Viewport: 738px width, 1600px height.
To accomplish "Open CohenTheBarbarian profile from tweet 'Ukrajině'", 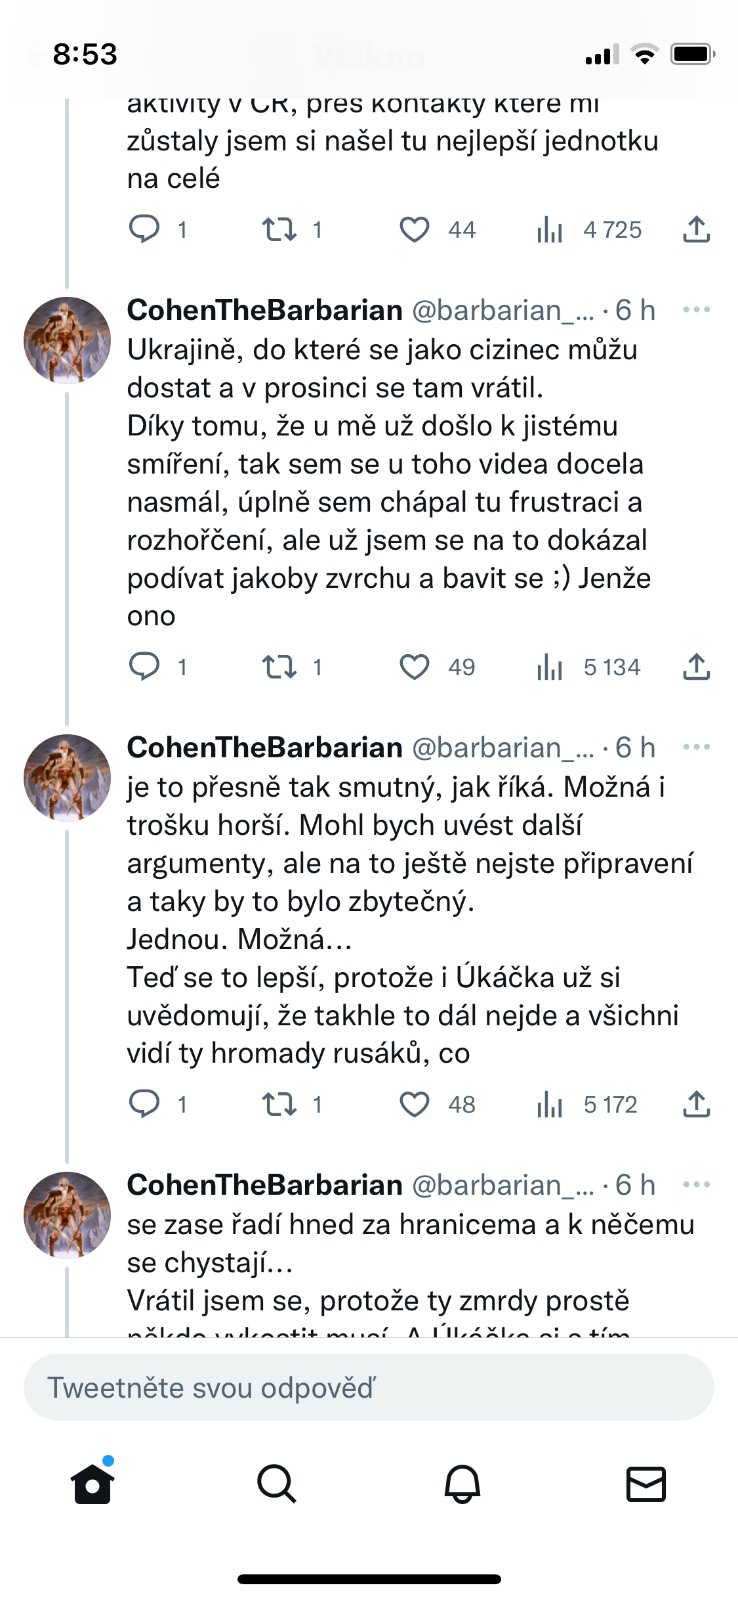I will coord(67,340).
